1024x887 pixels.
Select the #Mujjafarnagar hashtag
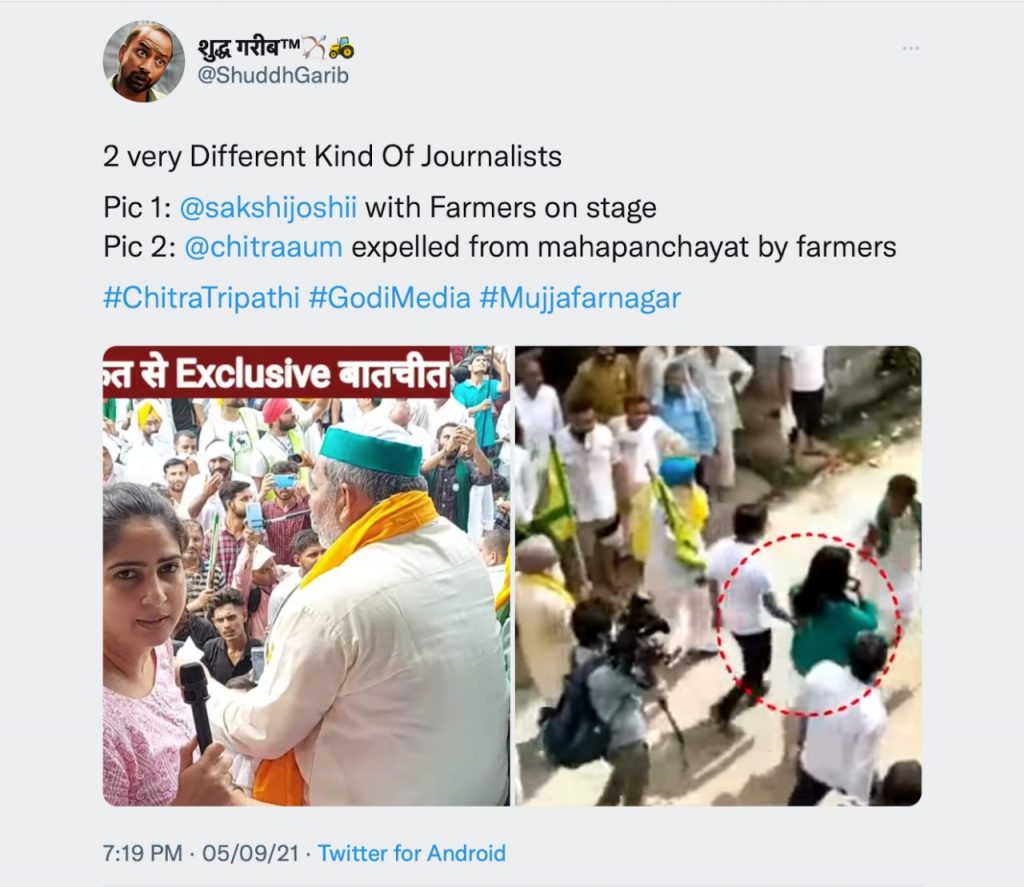point(581,299)
